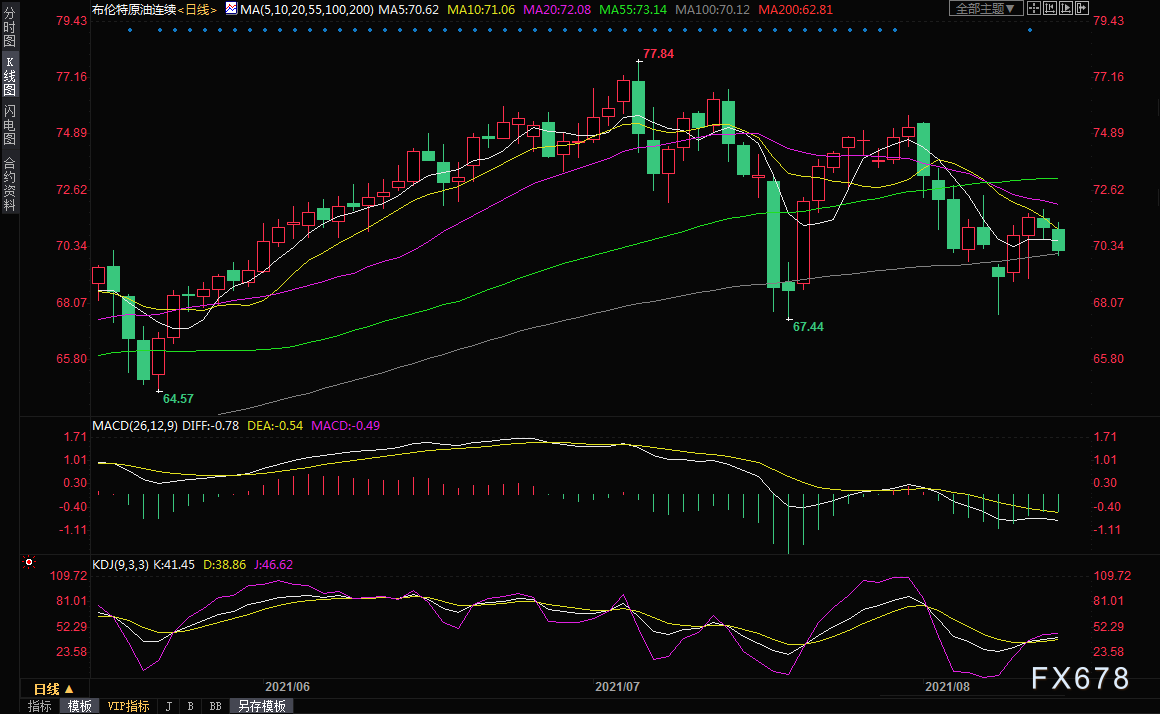Open the <日线> period label in chart title

[198, 10]
